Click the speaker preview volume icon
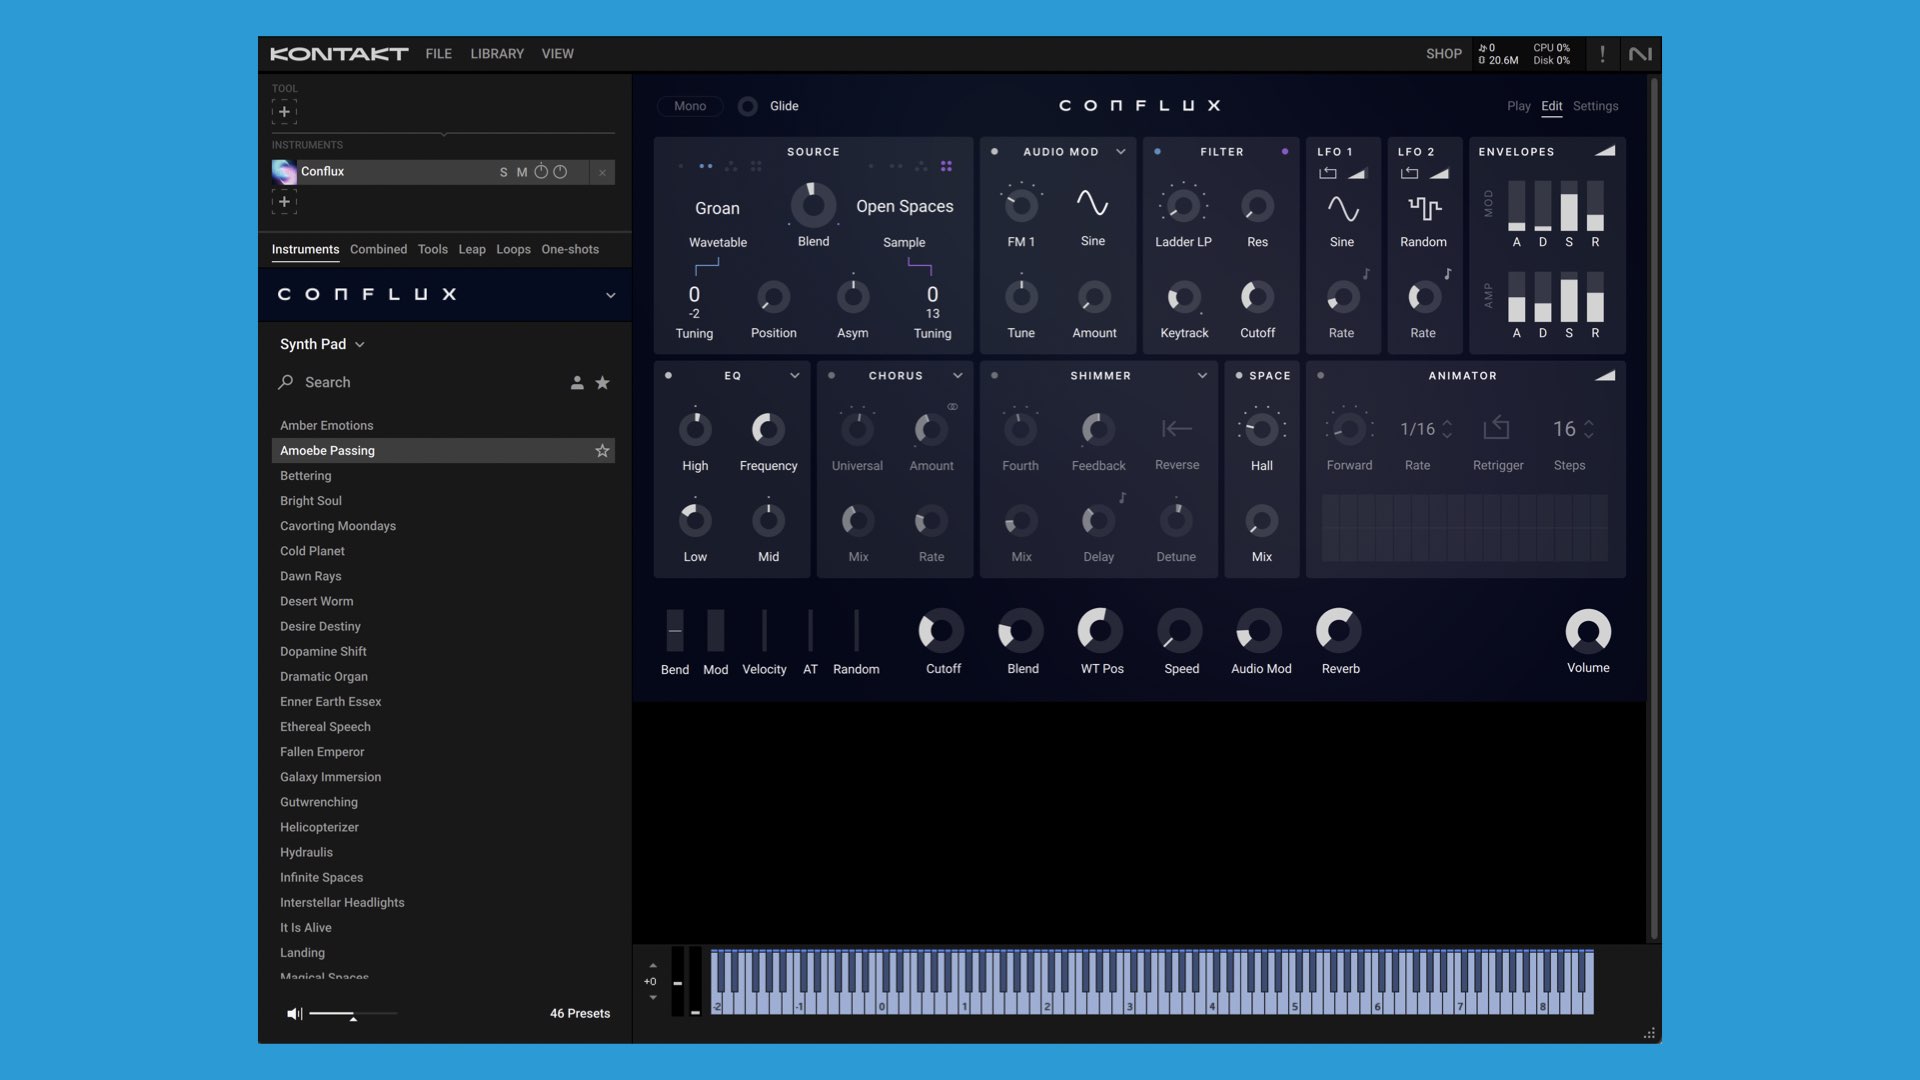 (294, 1014)
